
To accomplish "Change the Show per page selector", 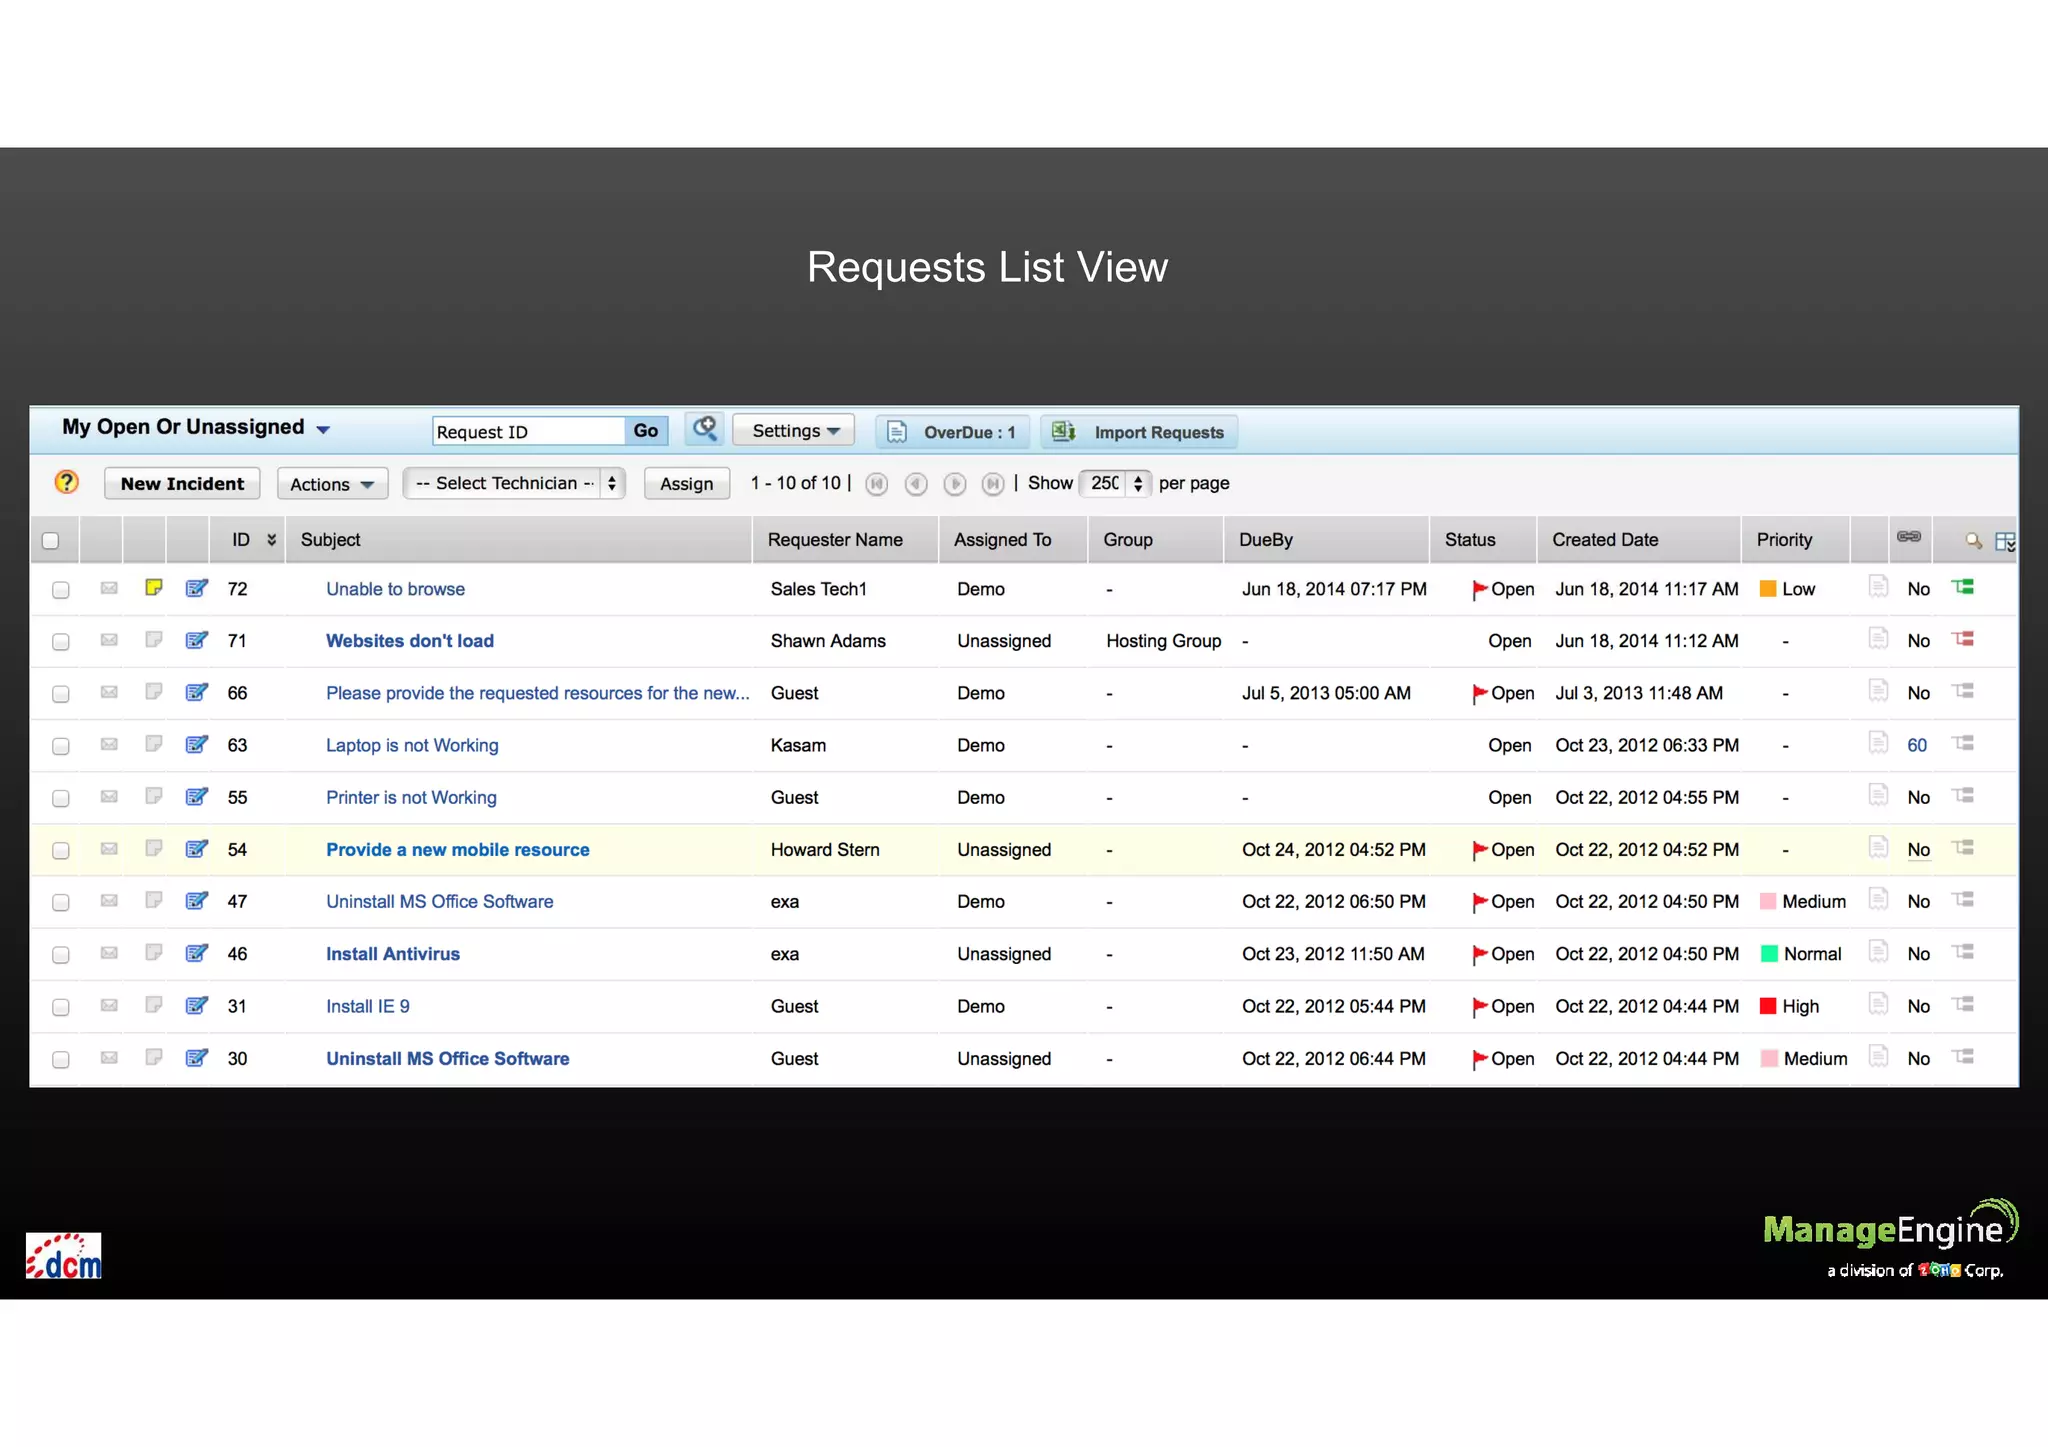I will [1116, 484].
